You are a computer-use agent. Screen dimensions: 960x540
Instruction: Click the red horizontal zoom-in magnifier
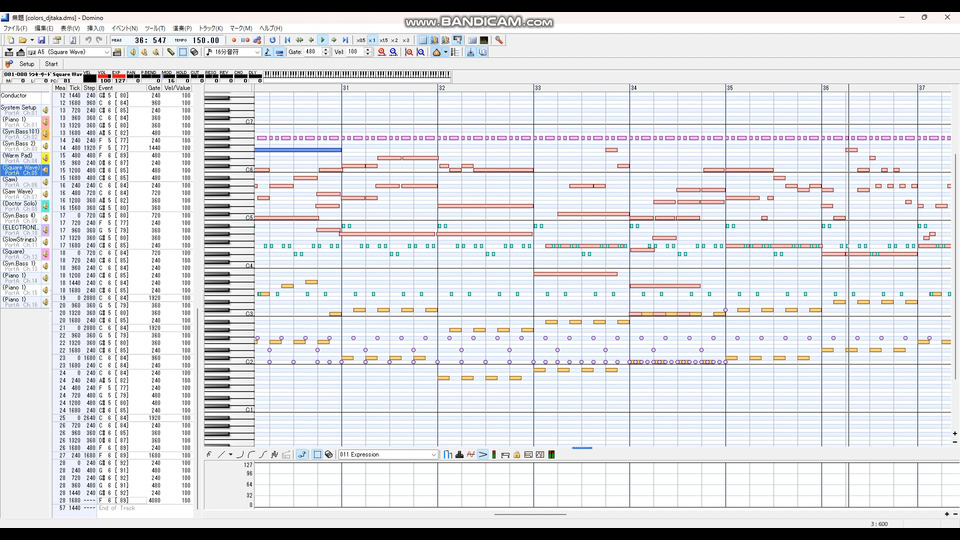point(381,53)
